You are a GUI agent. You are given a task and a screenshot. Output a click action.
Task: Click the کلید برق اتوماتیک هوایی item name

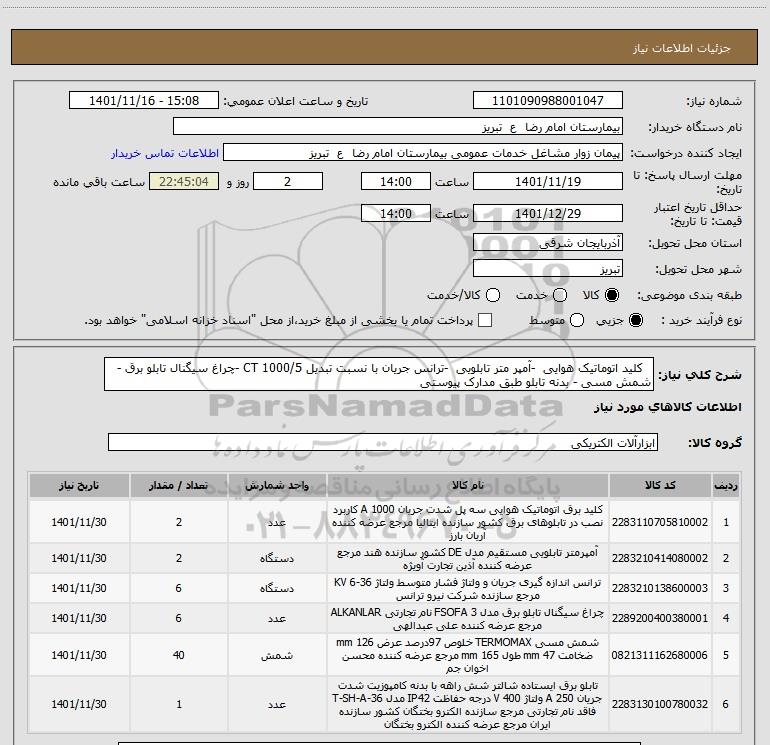[468, 522]
